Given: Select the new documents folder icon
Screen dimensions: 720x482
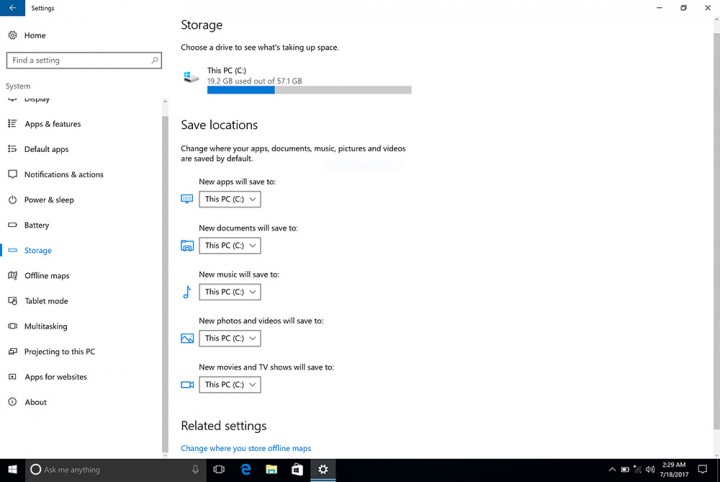Looking at the screenshot, I should pyautogui.click(x=187, y=246).
